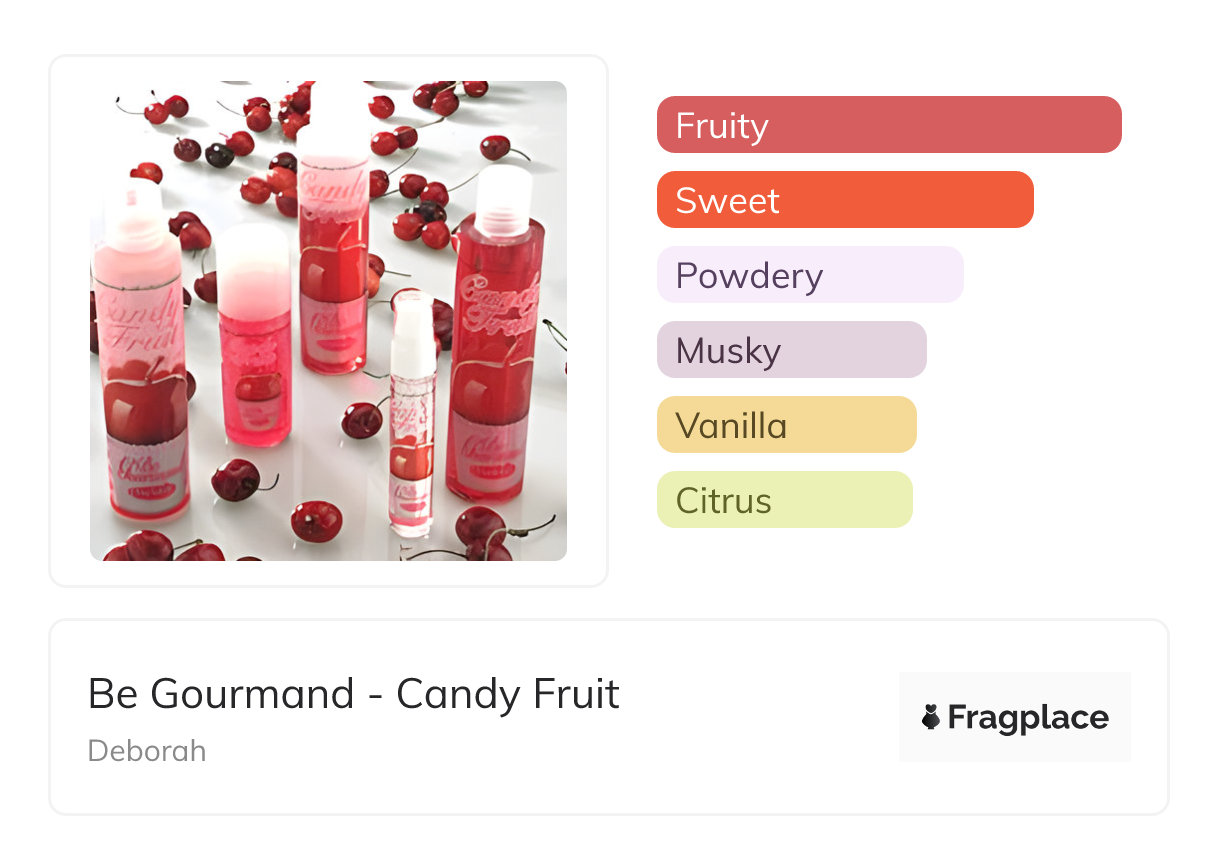Click the green Citrus accord bar
The height and width of the screenshot is (864, 1218).
point(784,500)
